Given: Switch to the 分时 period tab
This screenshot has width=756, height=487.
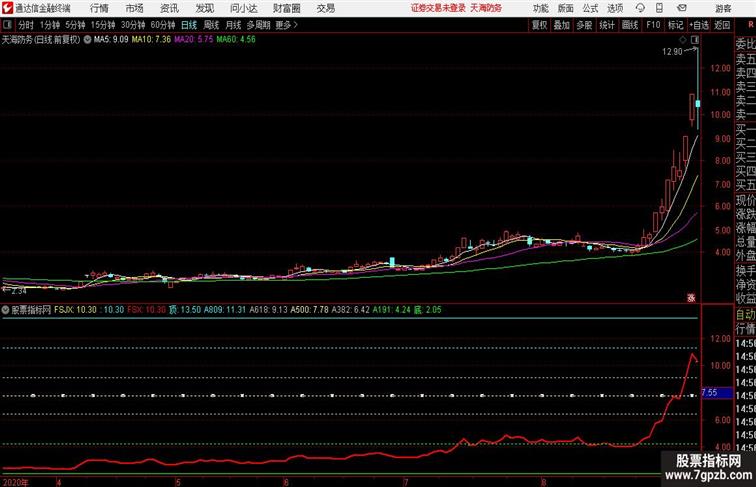Looking at the screenshot, I should [x=26, y=25].
